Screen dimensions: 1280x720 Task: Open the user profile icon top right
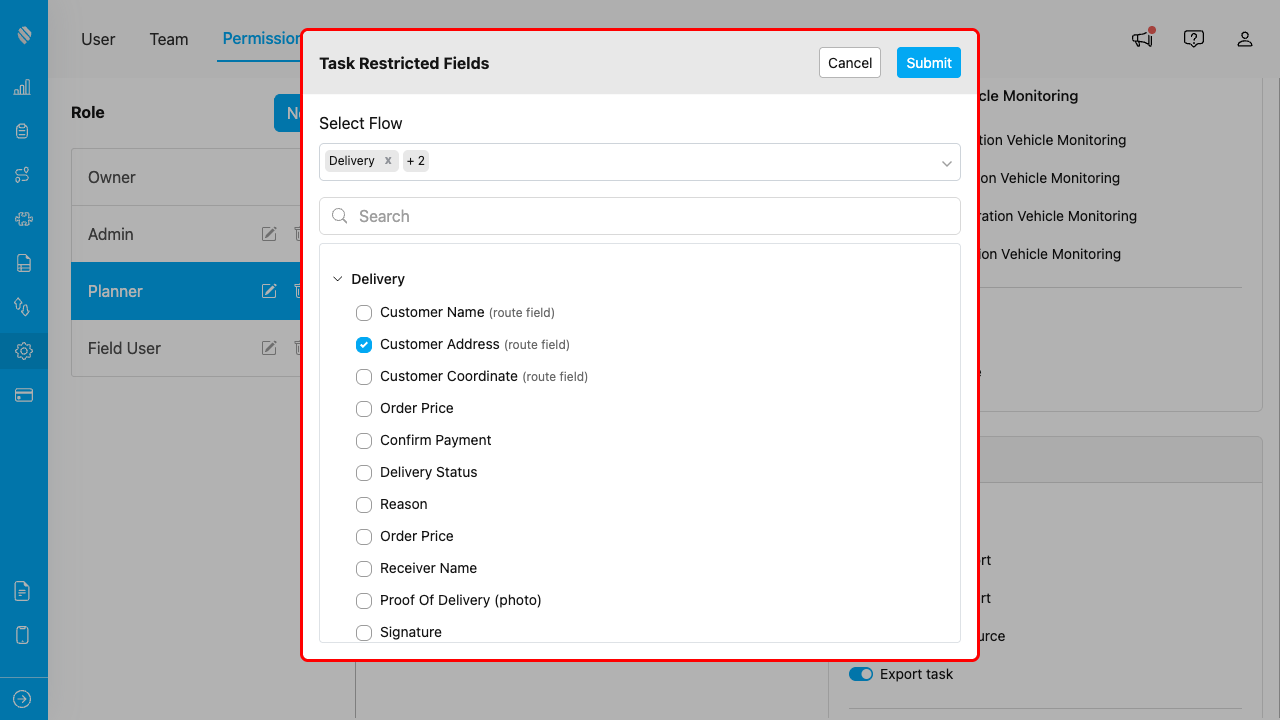point(1245,38)
